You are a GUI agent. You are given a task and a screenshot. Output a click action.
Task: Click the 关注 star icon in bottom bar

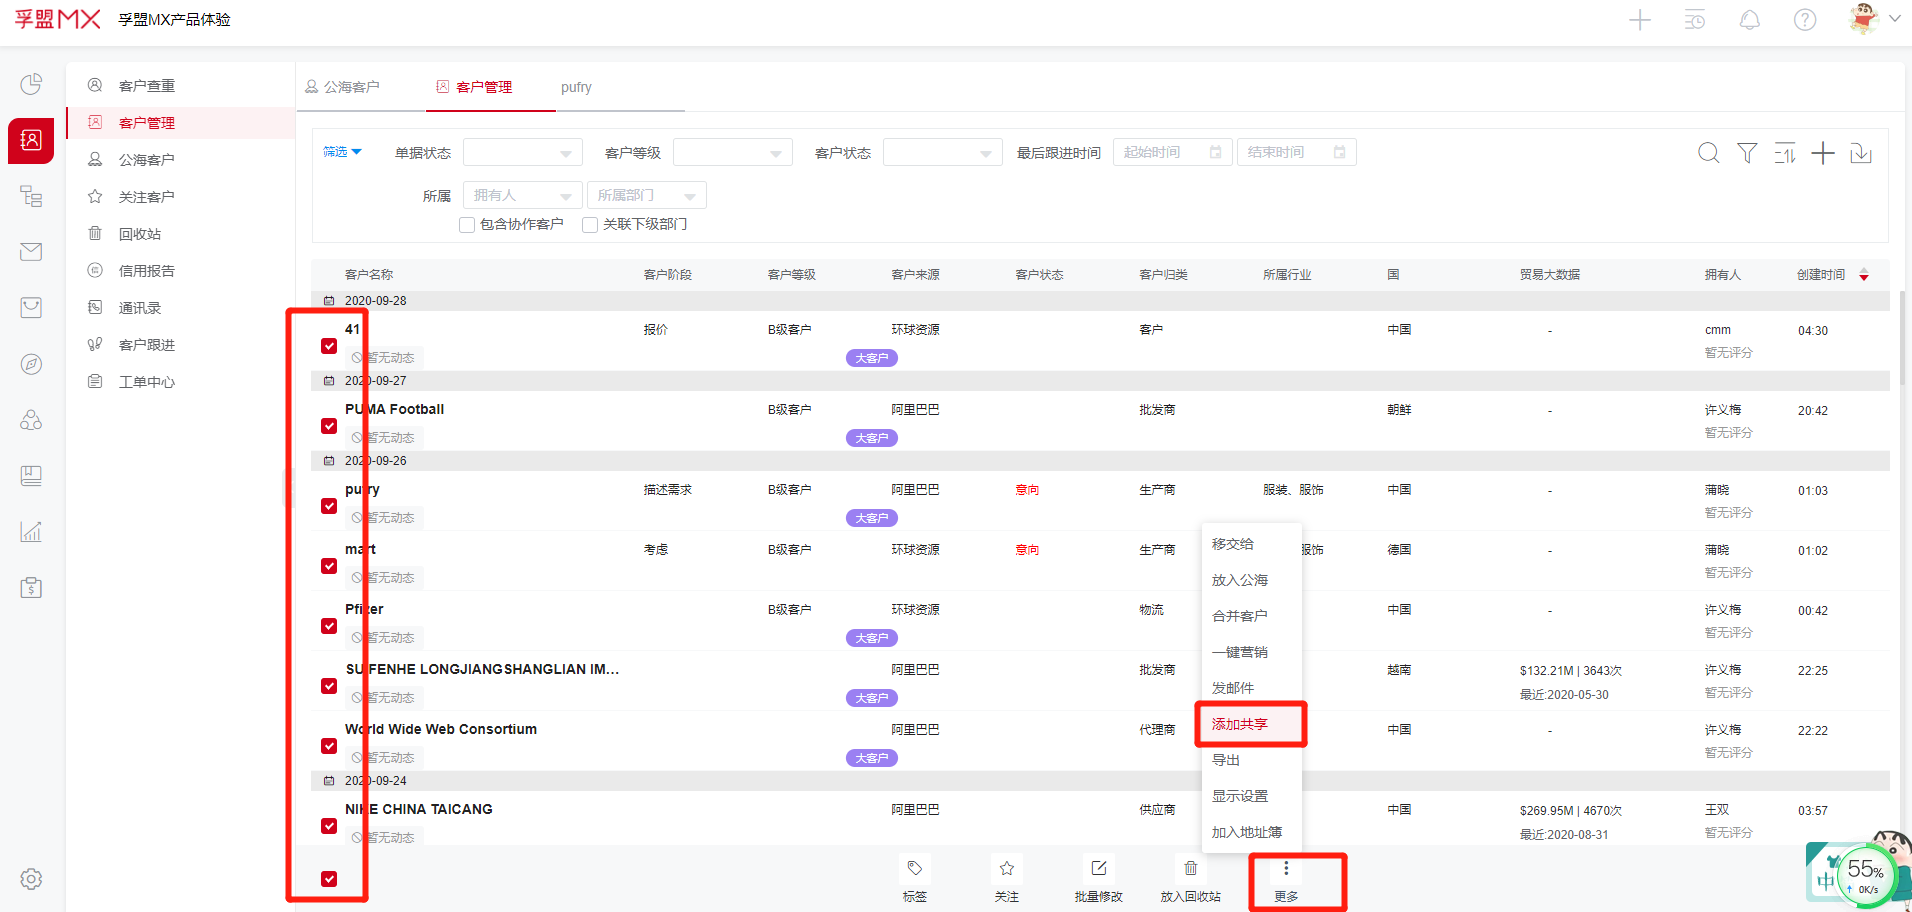(x=1006, y=869)
